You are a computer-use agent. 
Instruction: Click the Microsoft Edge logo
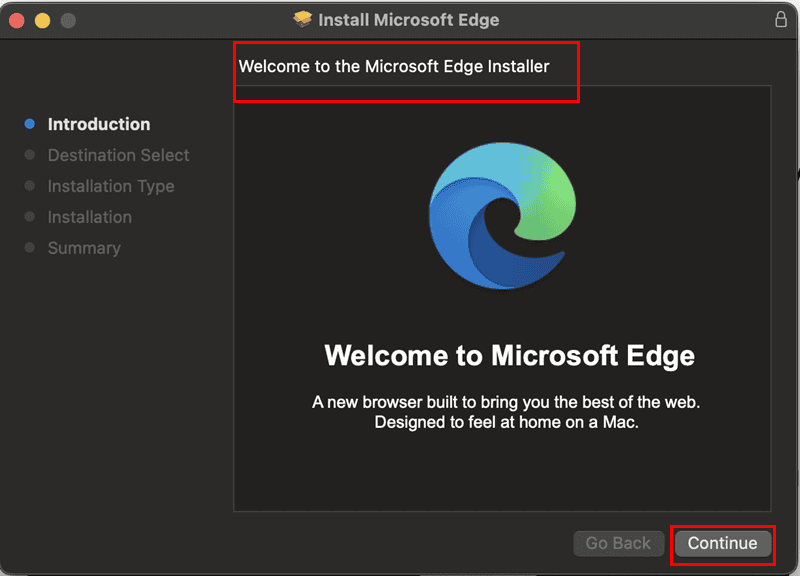(x=502, y=217)
